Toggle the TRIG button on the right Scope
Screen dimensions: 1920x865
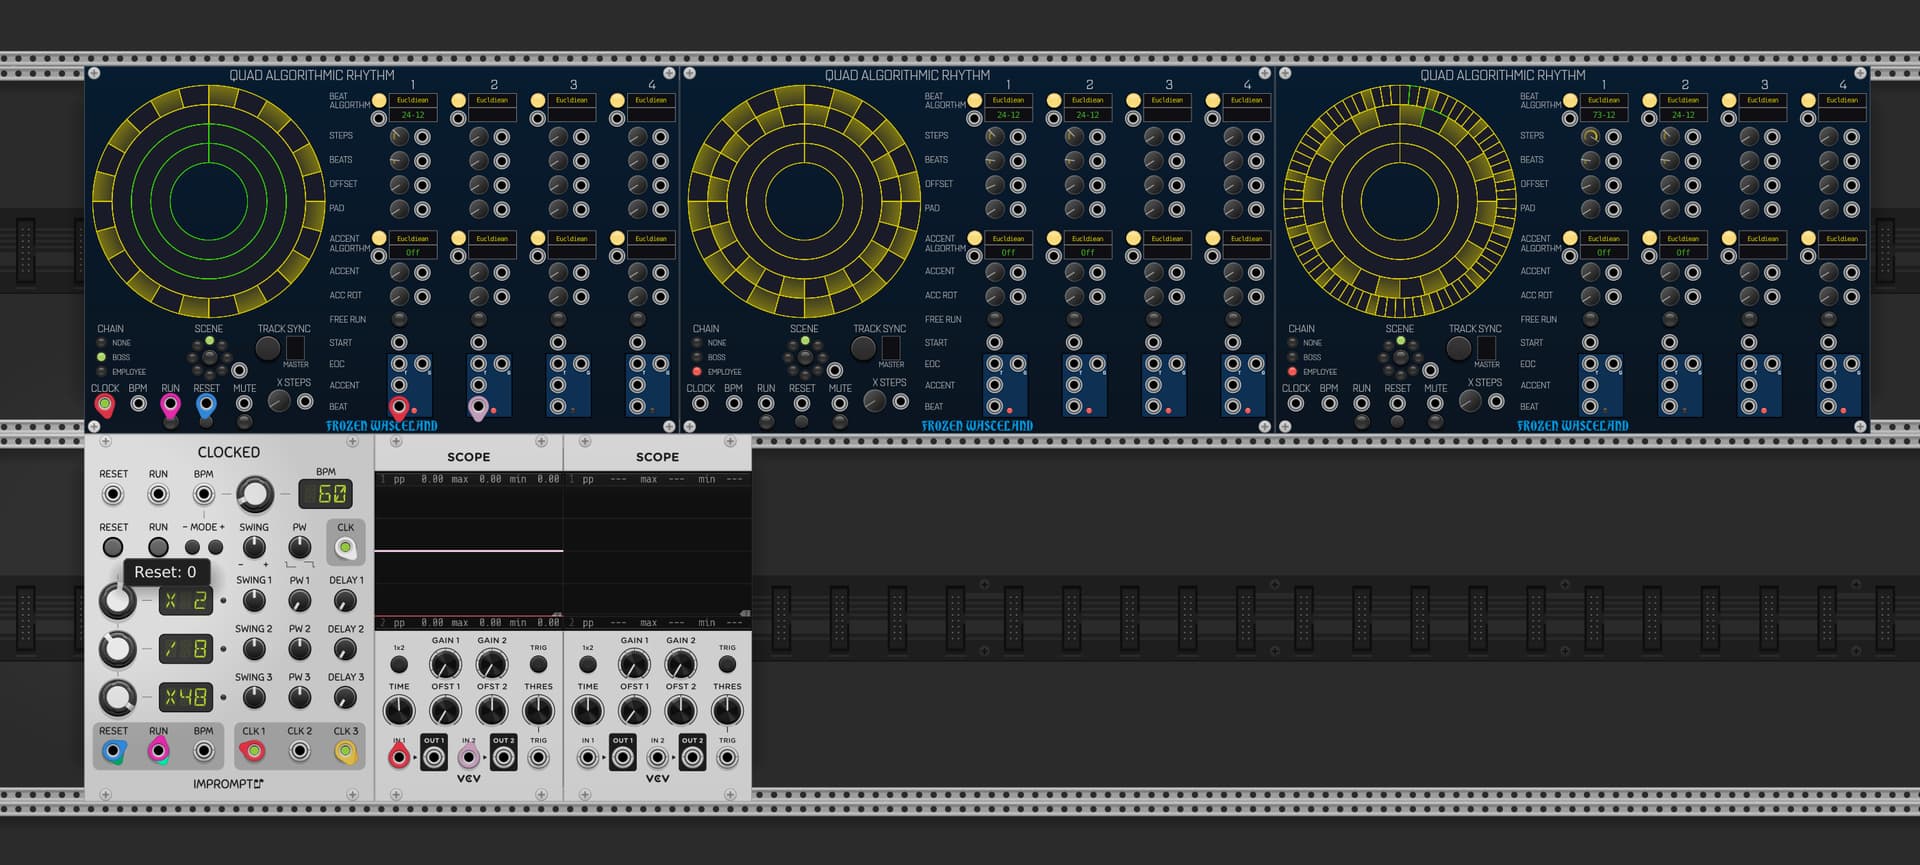coord(727,664)
